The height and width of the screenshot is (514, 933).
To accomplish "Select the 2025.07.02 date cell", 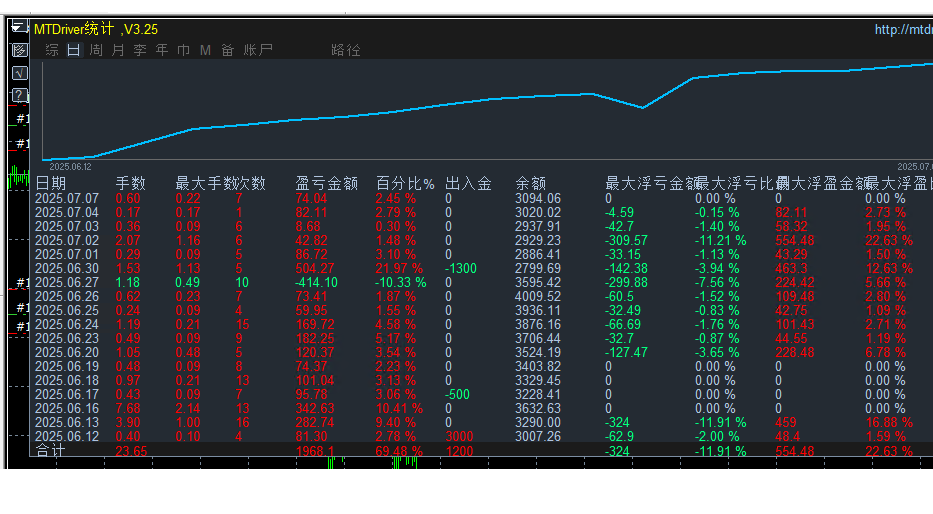I will 67,240.
